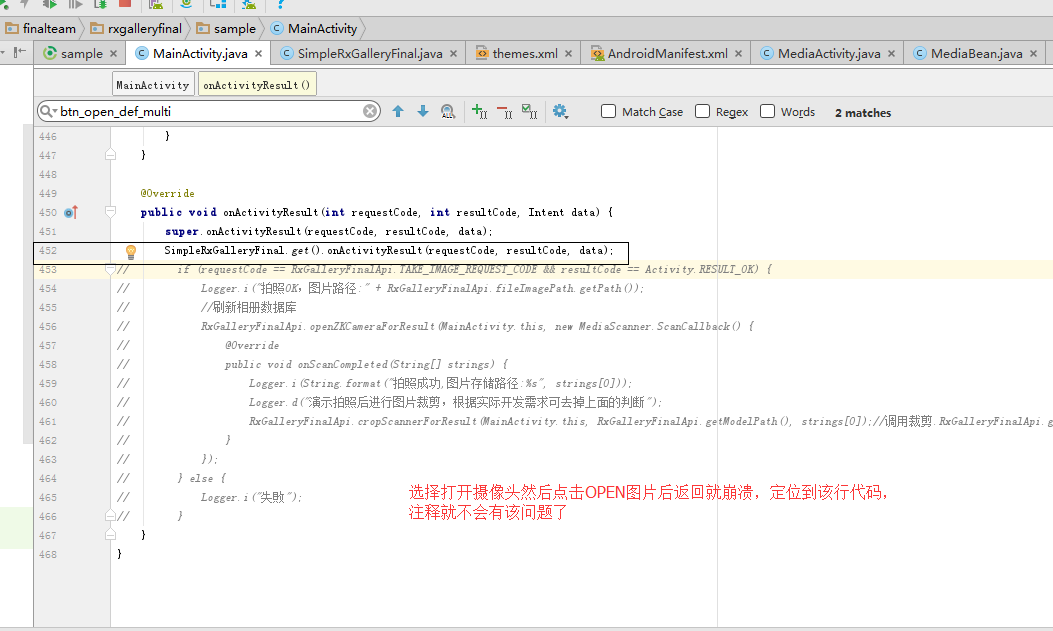1053x631 pixels.
Task: Enable the Match Case checkbox
Action: coord(608,111)
